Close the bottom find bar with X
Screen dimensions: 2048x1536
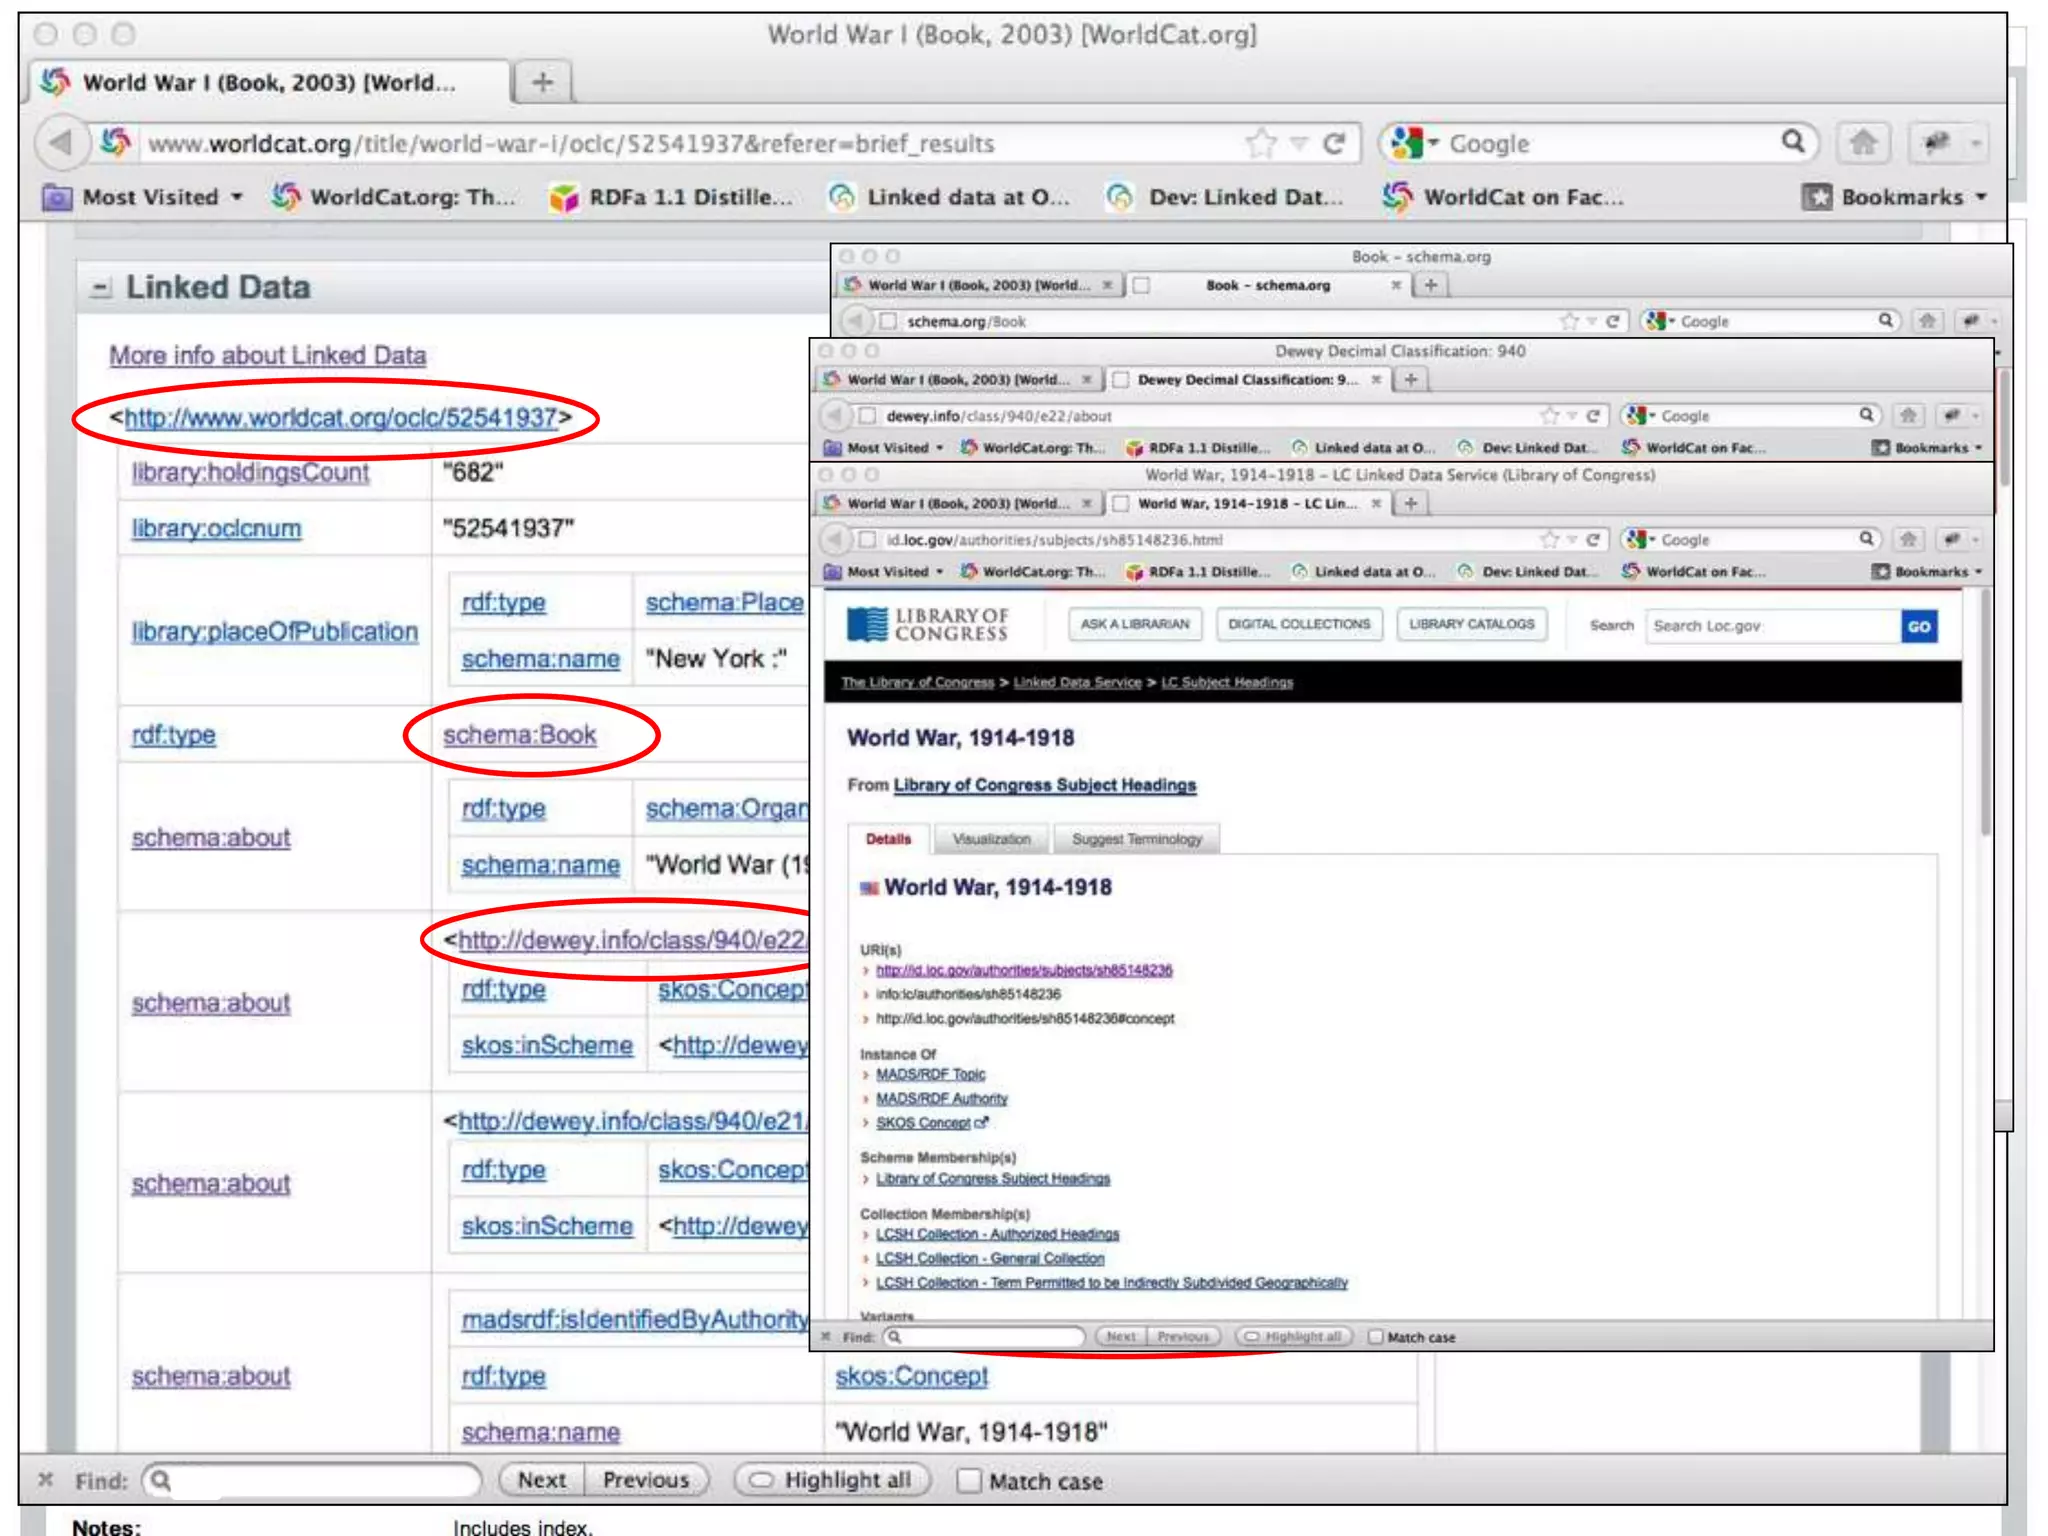click(x=45, y=1479)
